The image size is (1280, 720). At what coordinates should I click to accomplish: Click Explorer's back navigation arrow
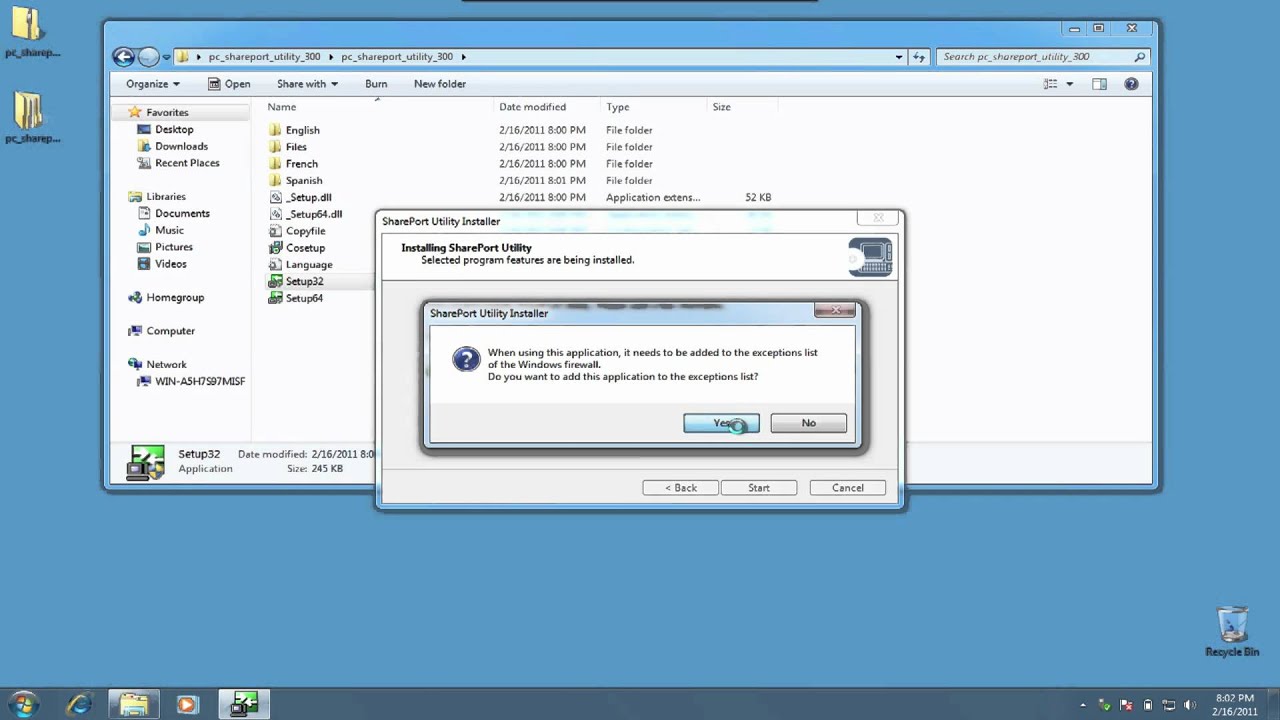coord(124,57)
